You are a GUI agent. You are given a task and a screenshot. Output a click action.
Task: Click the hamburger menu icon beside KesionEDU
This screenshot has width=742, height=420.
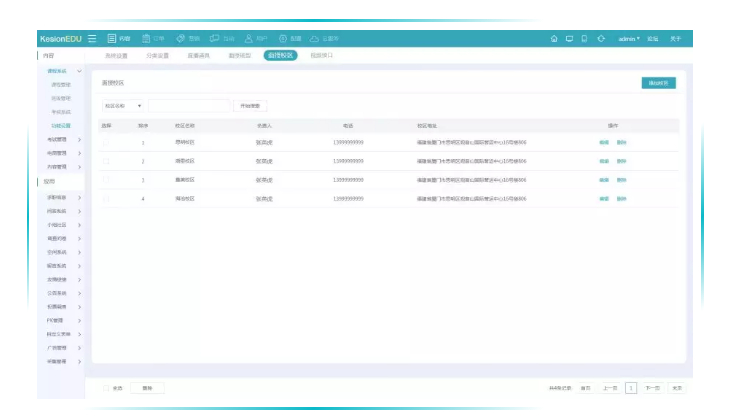pyautogui.click(x=92, y=39)
